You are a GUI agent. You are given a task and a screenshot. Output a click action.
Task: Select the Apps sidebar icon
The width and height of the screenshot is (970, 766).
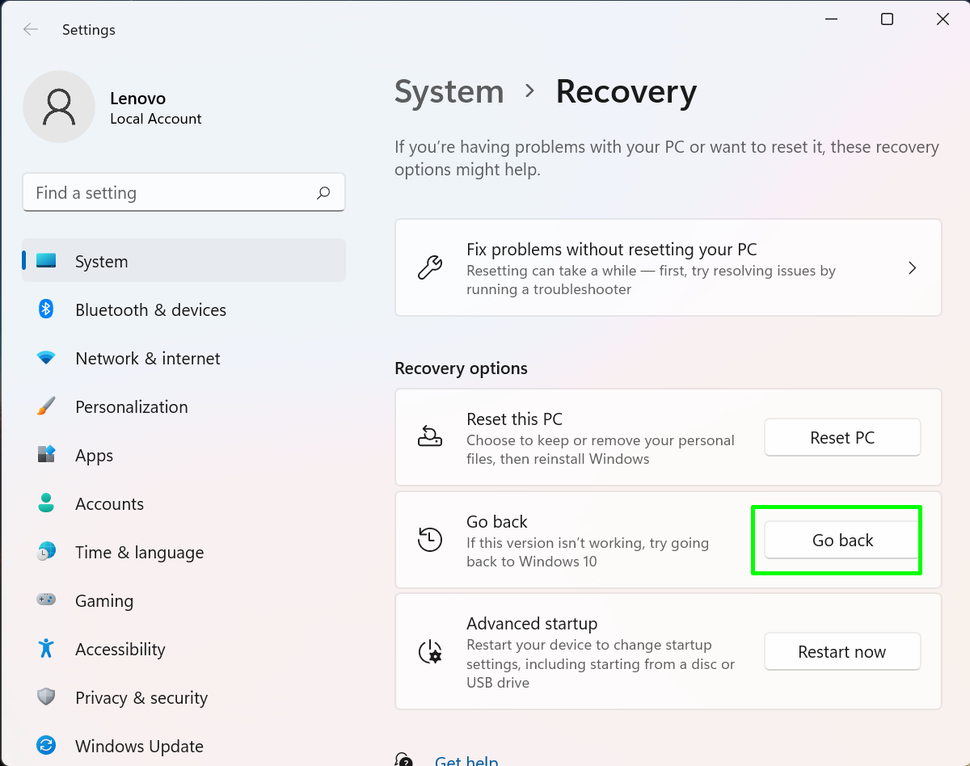(x=46, y=455)
